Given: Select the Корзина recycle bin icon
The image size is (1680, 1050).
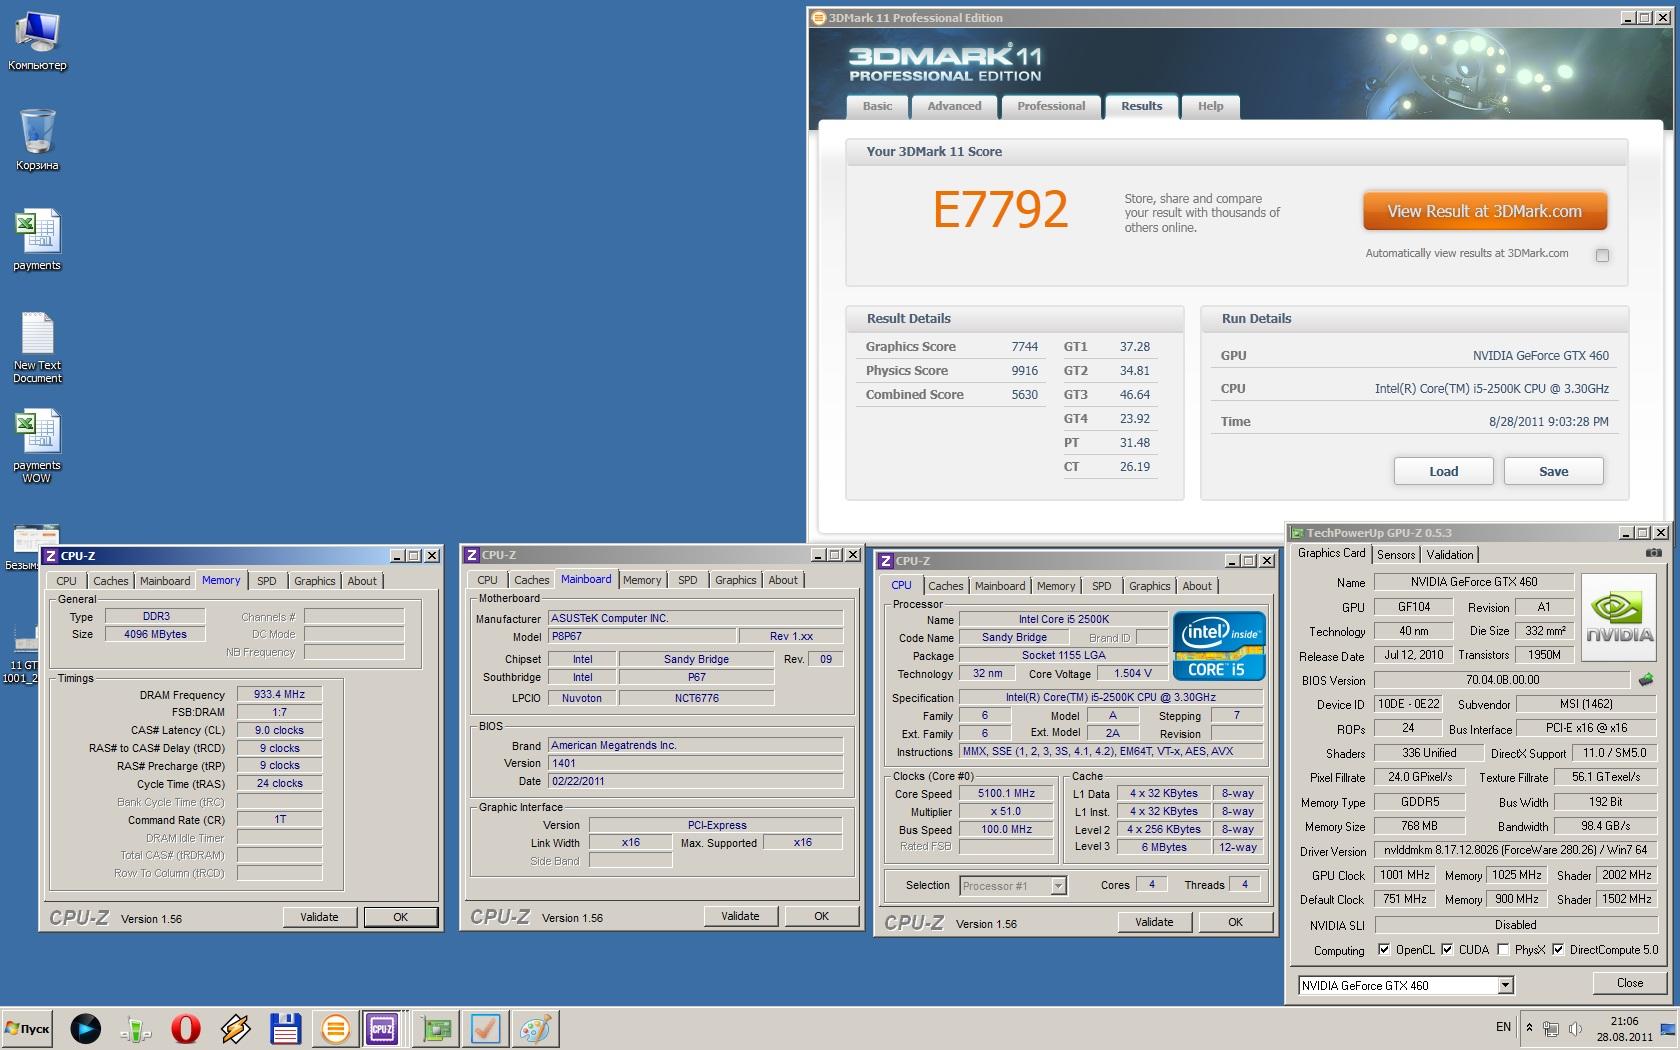Looking at the screenshot, I should 37,140.
